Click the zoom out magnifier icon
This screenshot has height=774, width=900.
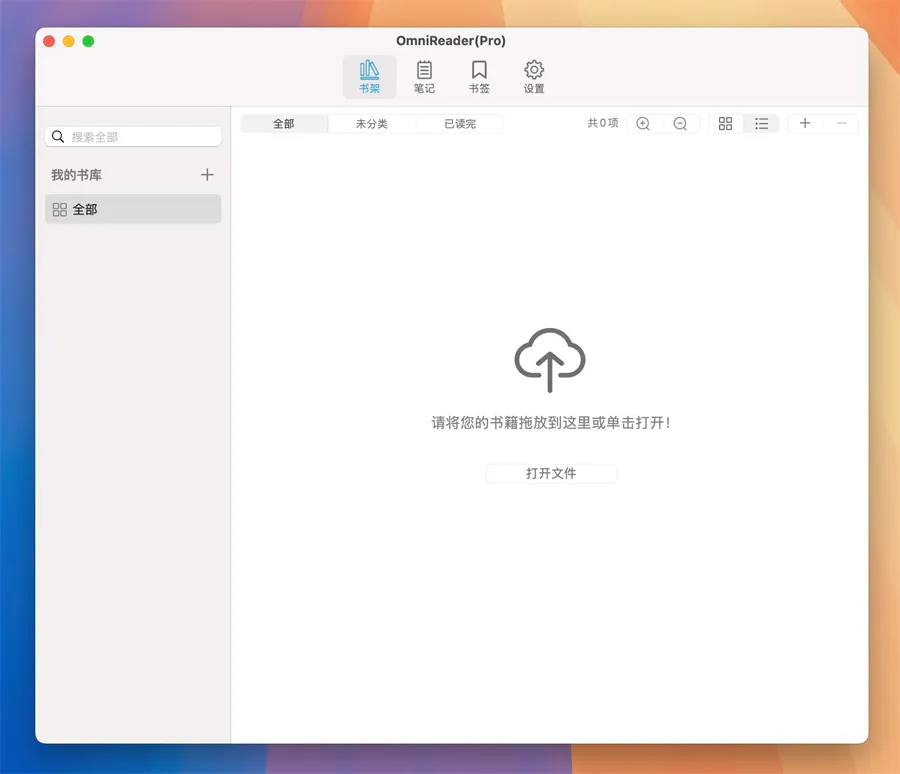pos(680,124)
